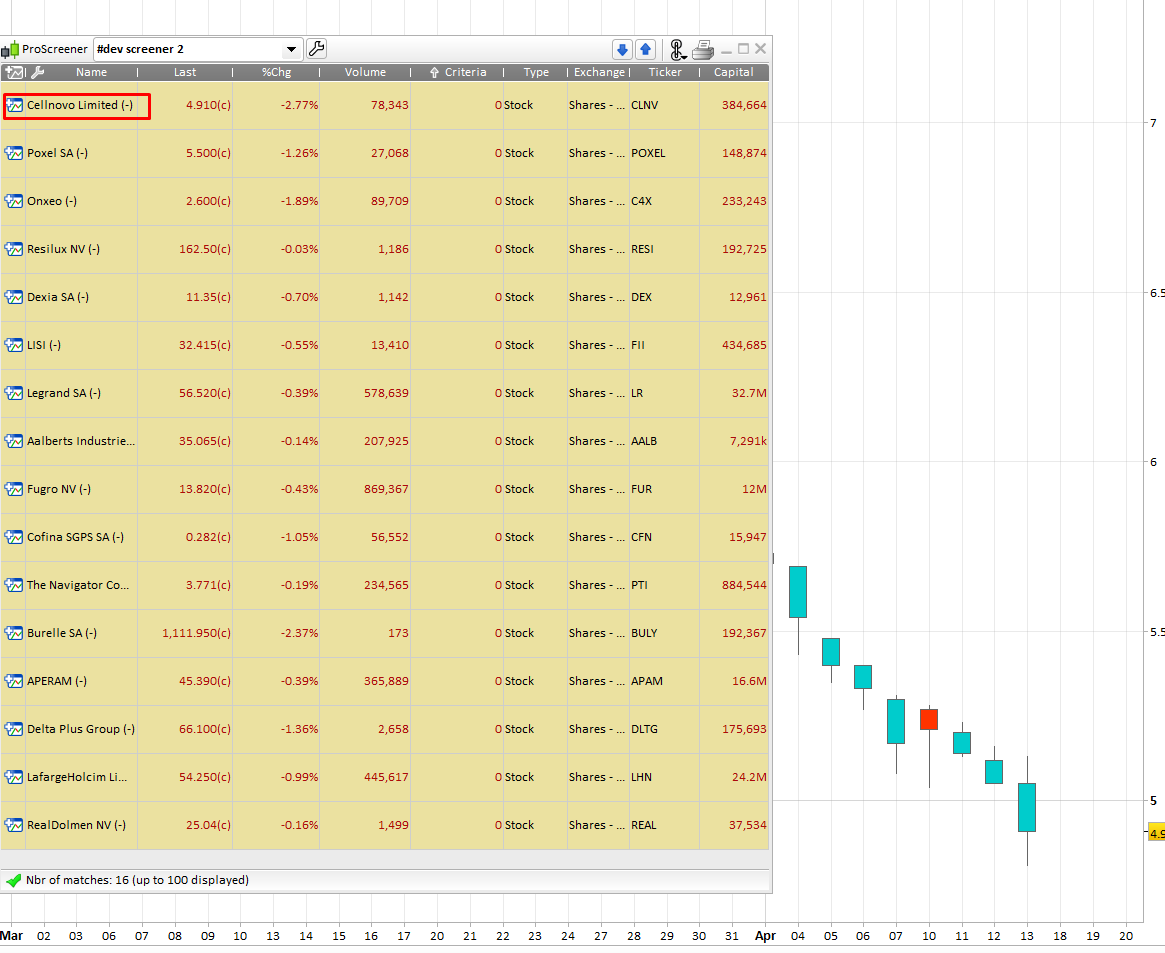The height and width of the screenshot is (953, 1165).
Task: Open chart icon for APERAM row
Action: pos(14,681)
